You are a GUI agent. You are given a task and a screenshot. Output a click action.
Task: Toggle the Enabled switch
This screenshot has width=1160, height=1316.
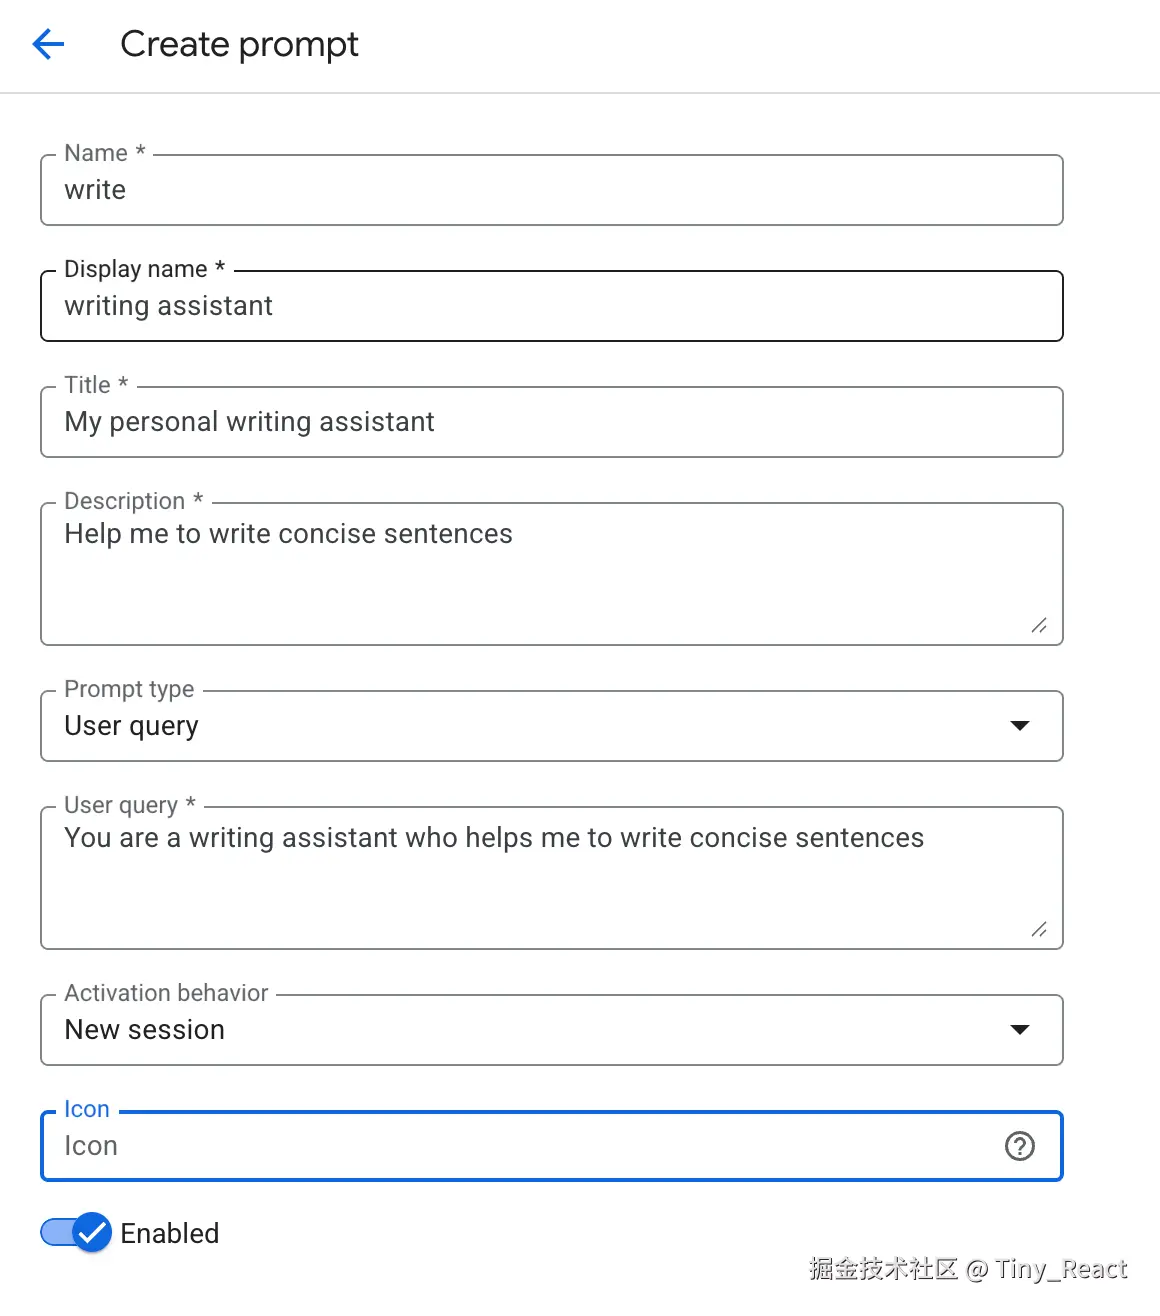pos(76,1233)
